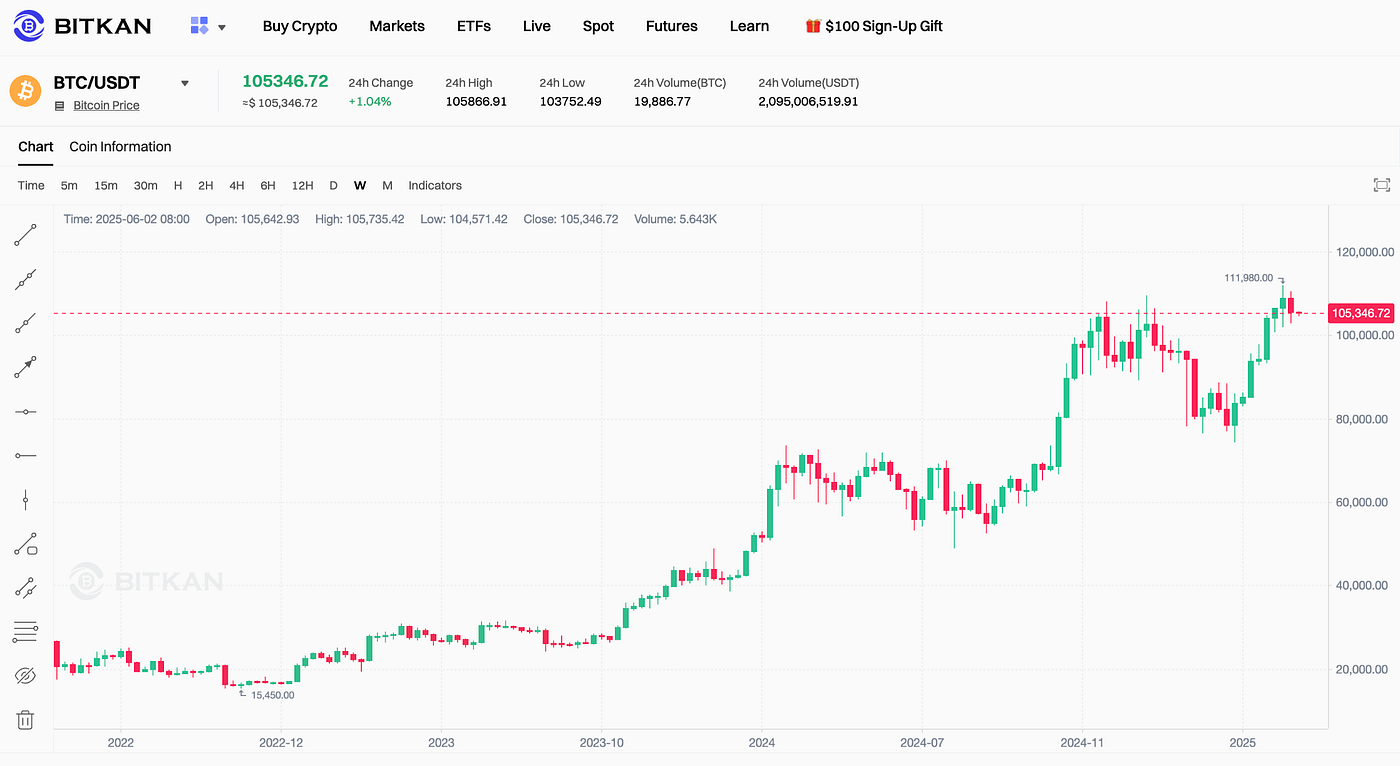Delete all drawings with trash icon
The image size is (1400, 766).
(25, 720)
